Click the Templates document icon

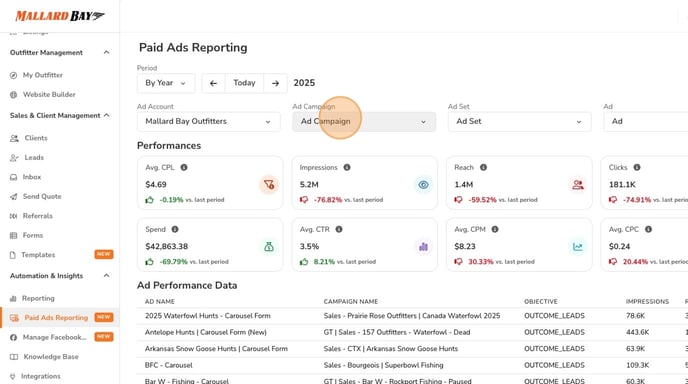13,255
